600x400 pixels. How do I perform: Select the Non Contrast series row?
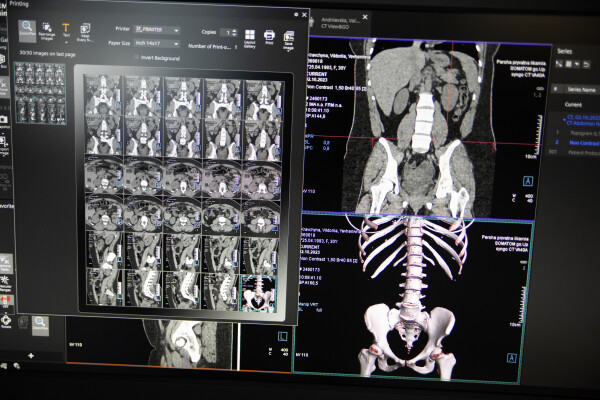[574, 142]
